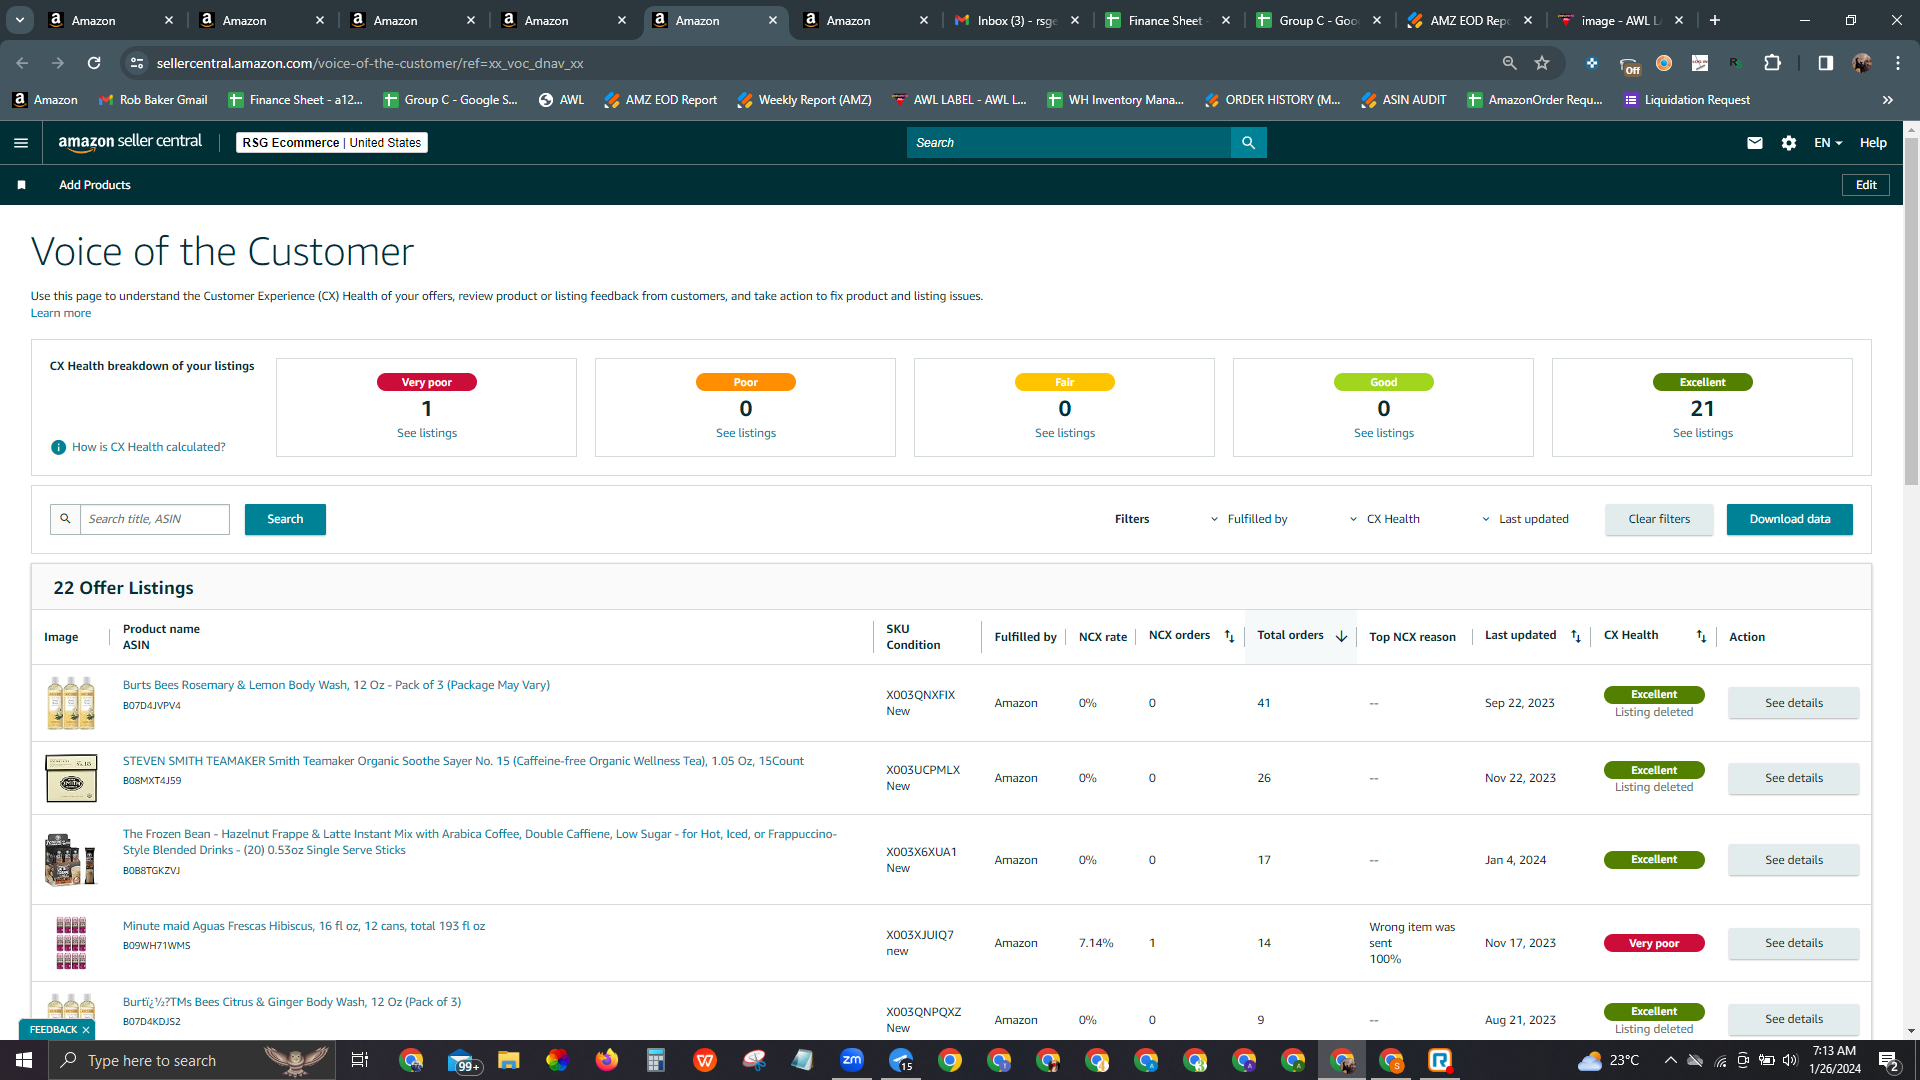1920x1080 pixels.
Task: Click the Windows Start button
Action: 24,1060
